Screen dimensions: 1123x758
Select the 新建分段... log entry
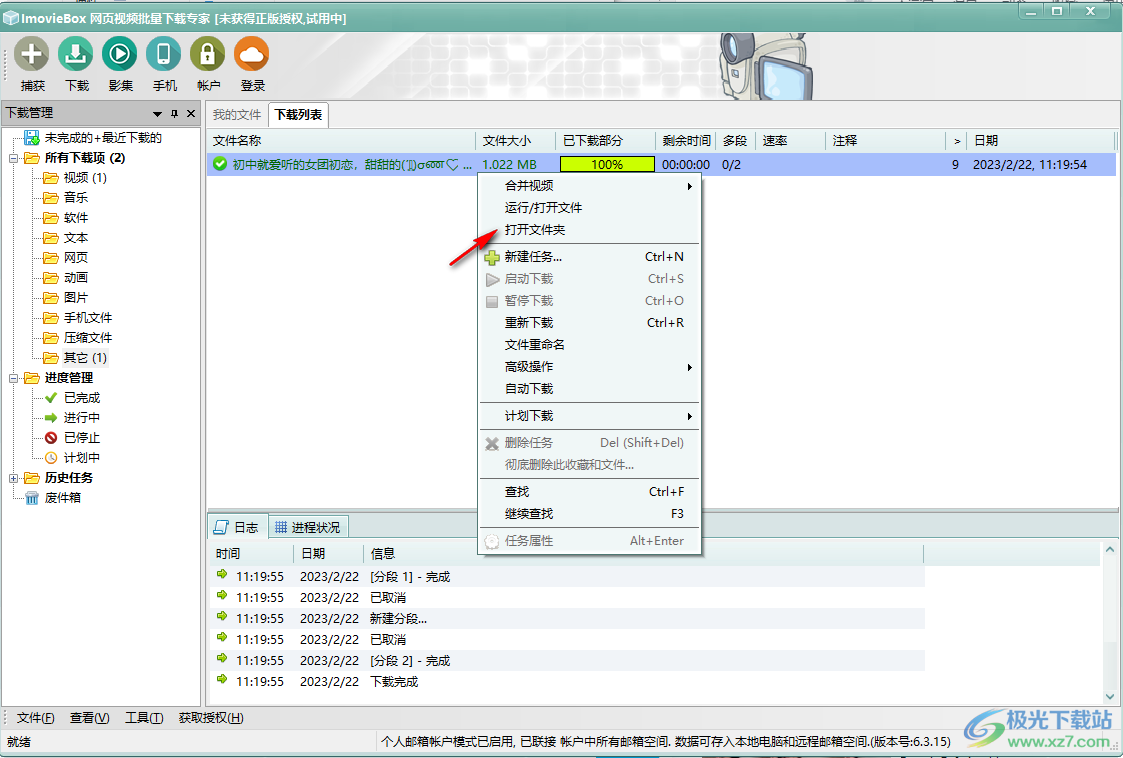click(567, 618)
